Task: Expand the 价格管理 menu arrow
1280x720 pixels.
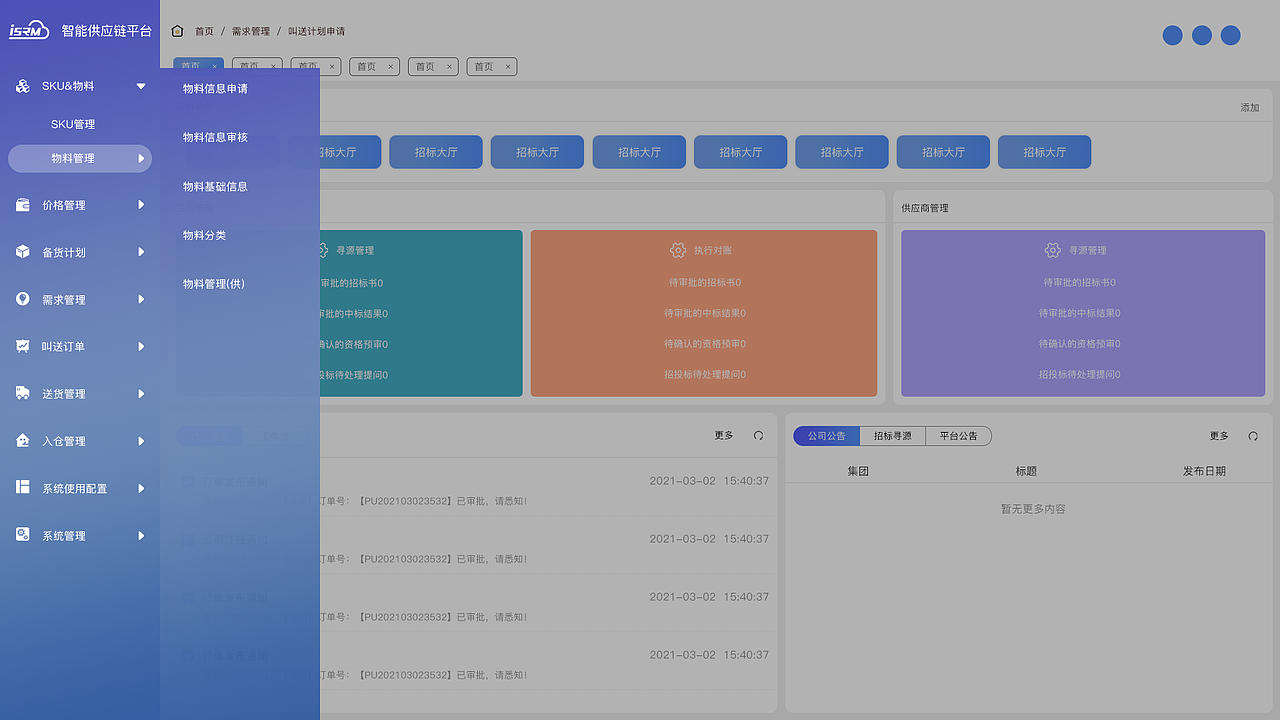Action: (x=141, y=205)
